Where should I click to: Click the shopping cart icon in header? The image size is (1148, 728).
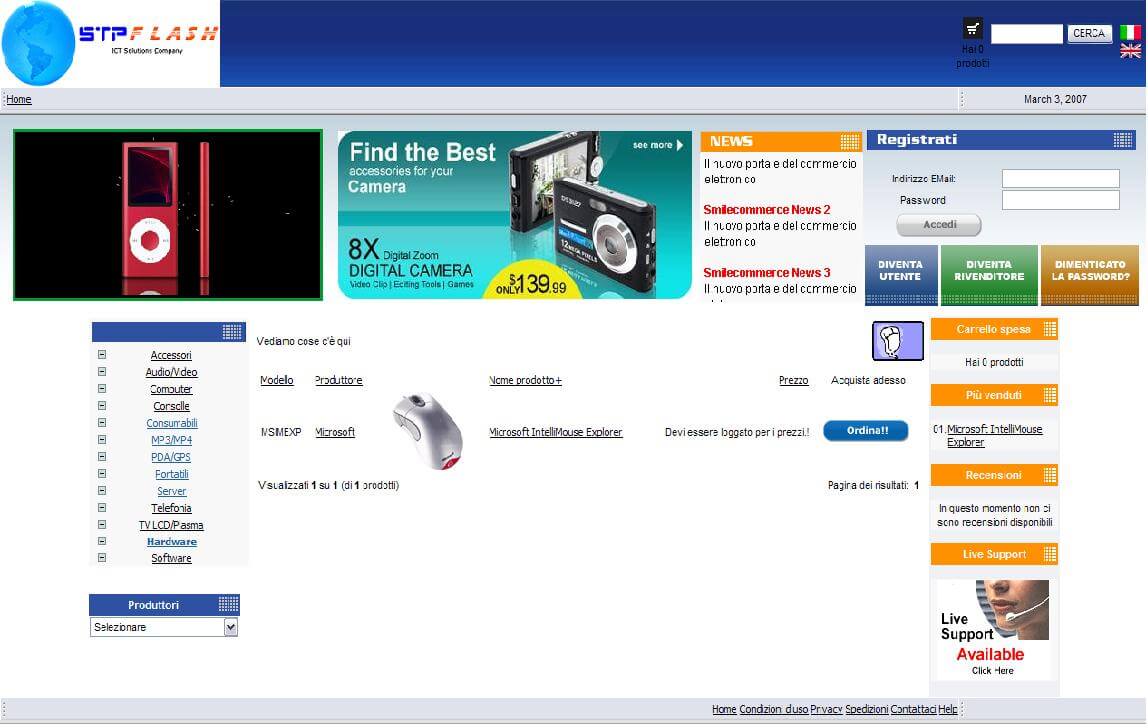[972, 29]
